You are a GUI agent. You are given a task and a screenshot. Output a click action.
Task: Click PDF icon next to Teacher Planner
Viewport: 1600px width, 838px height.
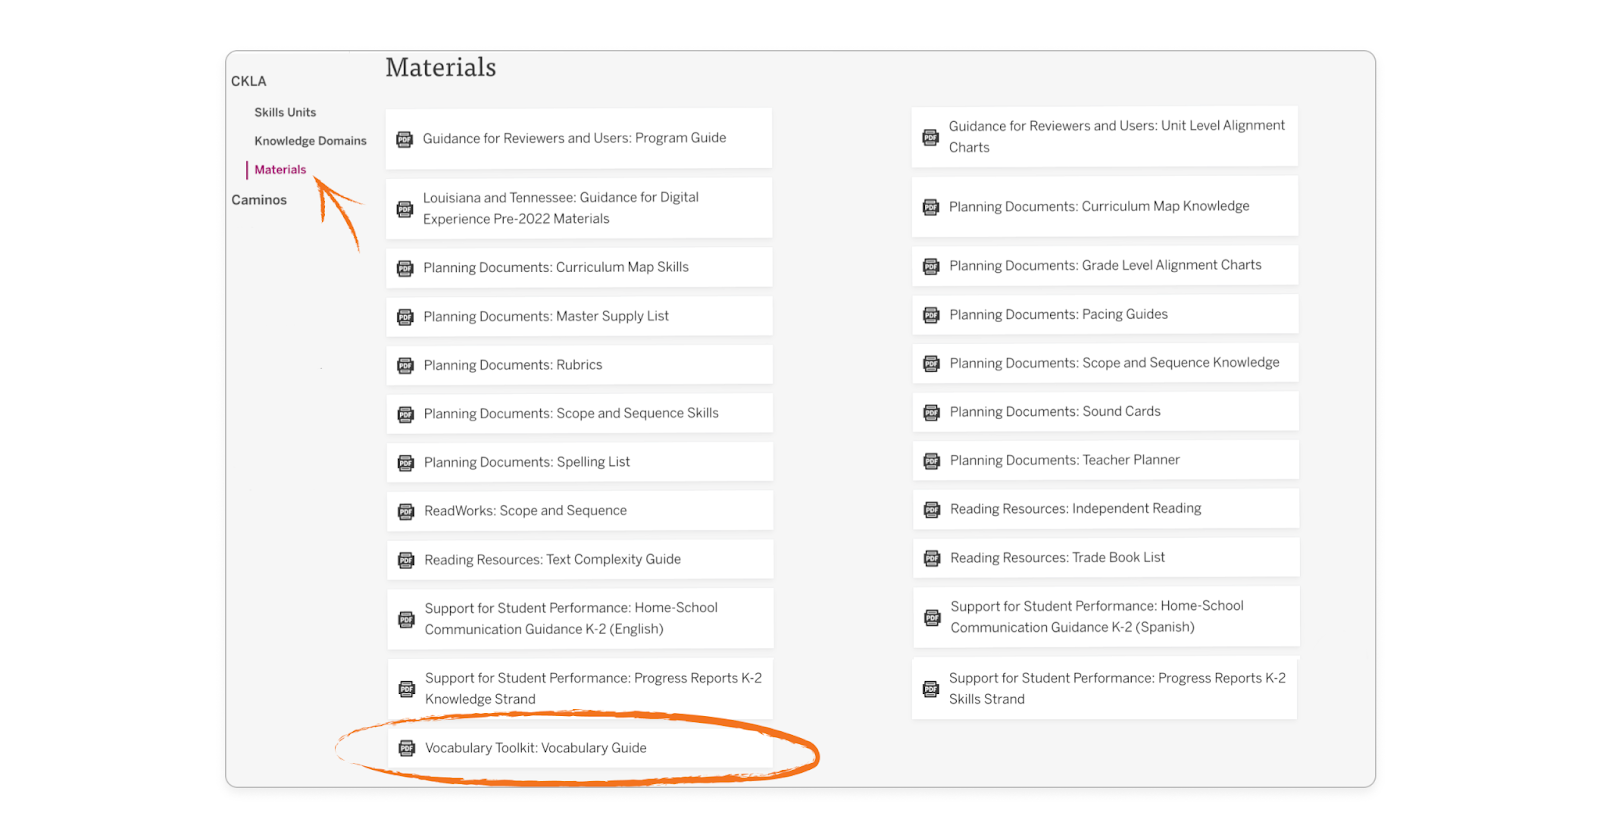931,461
